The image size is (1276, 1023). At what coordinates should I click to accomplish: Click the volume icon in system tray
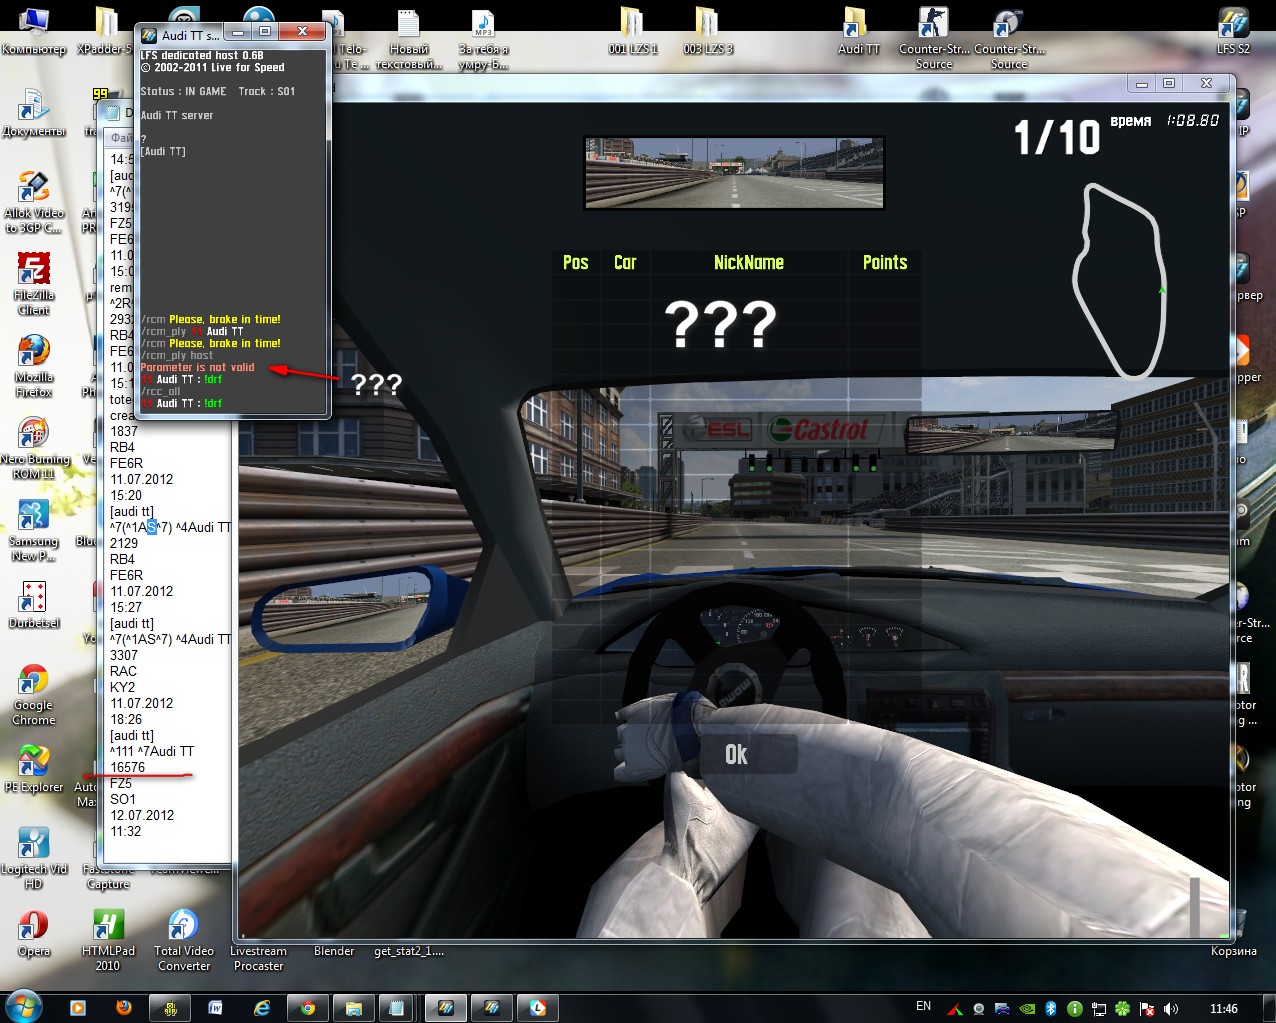(1171, 1009)
